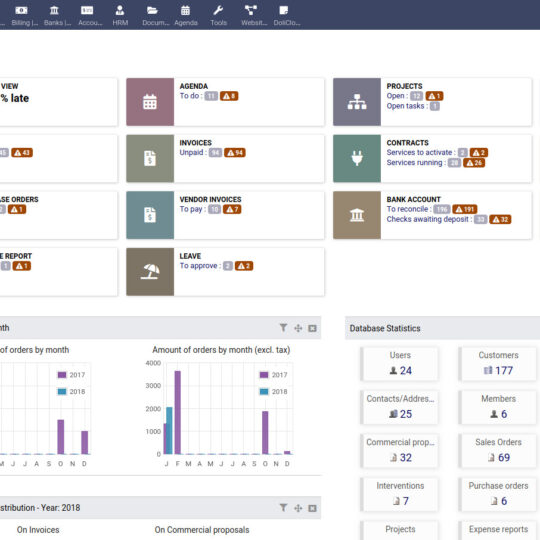
Task: Open late services running badge 26
Action: click(474, 163)
